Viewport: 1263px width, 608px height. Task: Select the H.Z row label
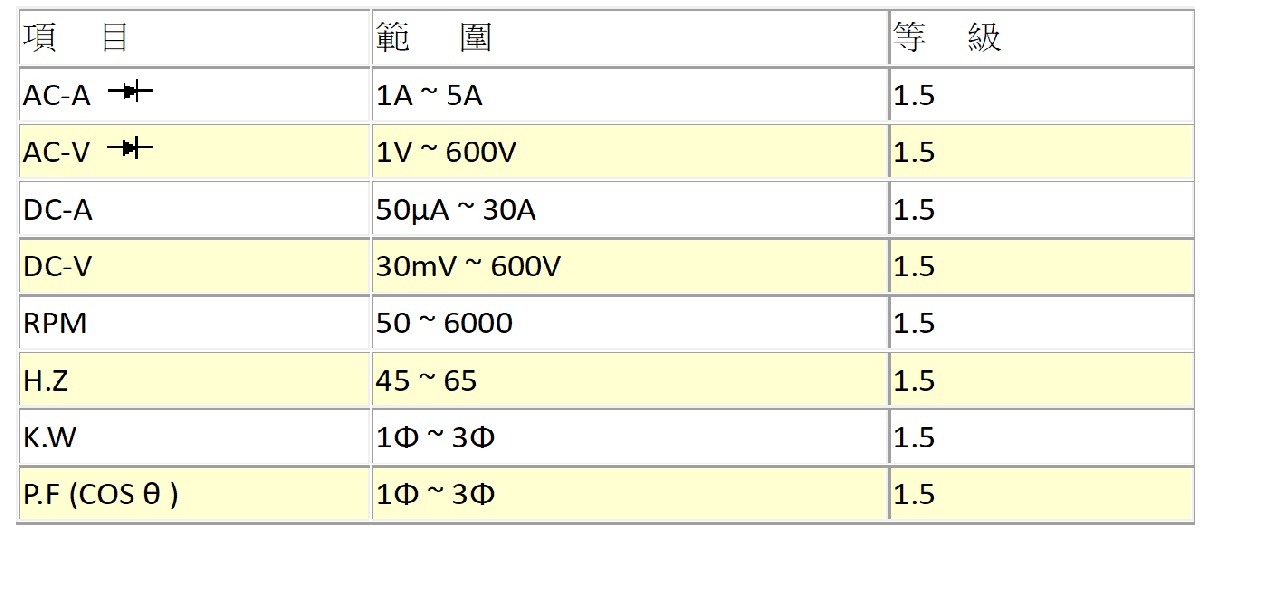[x=46, y=381]
